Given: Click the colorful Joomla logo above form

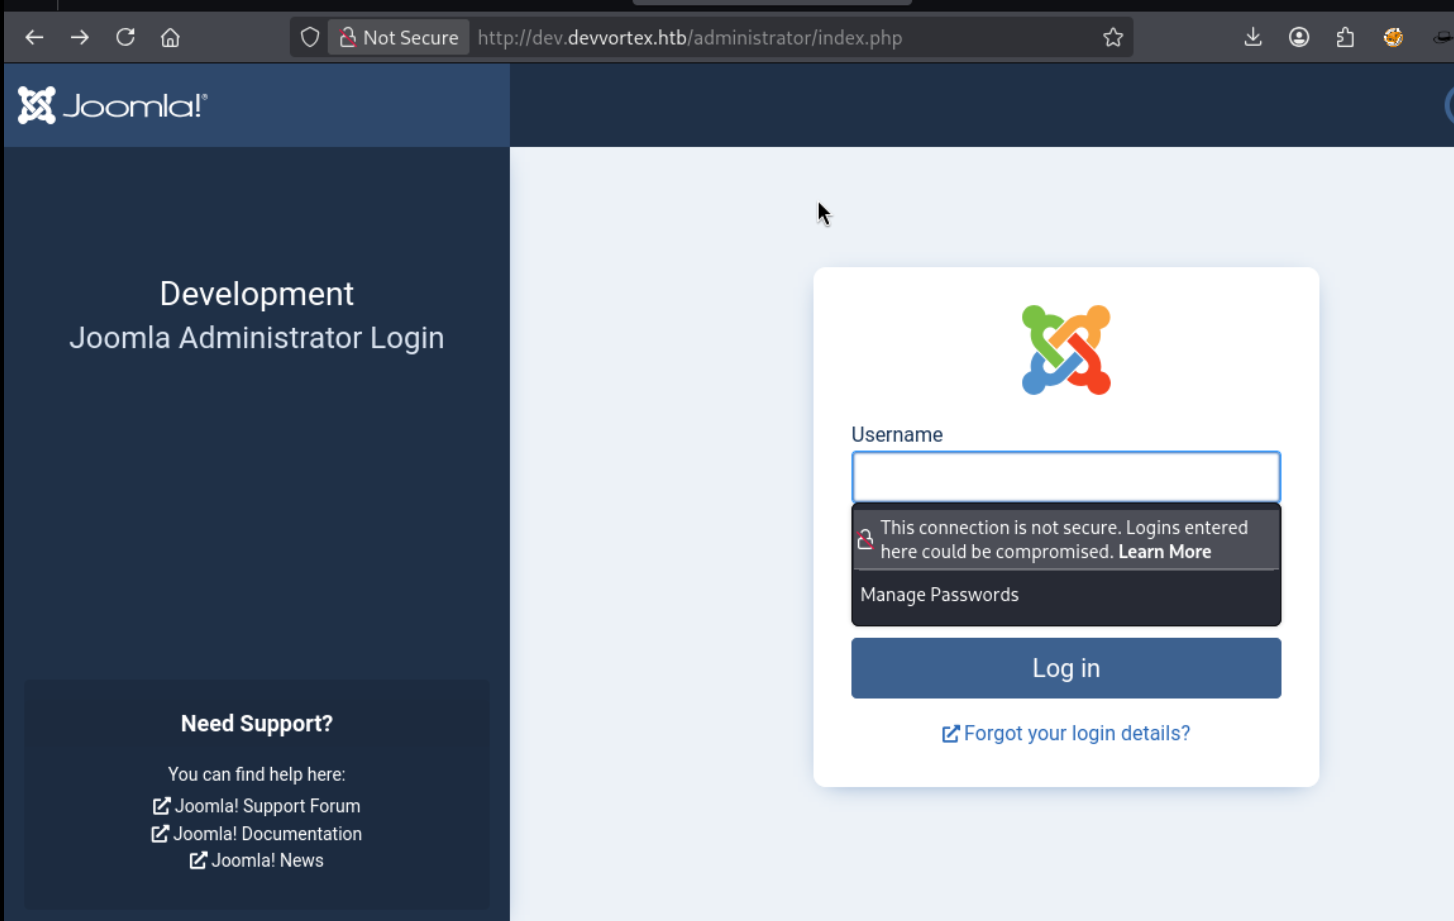Looking at the screenshot, I should pyautogui.click(x=1066, y=350).
